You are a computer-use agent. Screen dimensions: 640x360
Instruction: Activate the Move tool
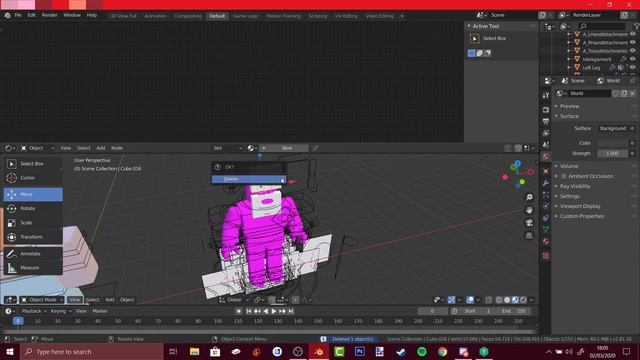tap(33, 194)
